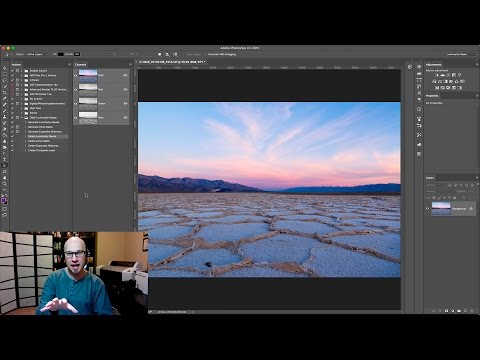
Task: Open the workspace switcher dropdown
Action: [x=461, y=54]
